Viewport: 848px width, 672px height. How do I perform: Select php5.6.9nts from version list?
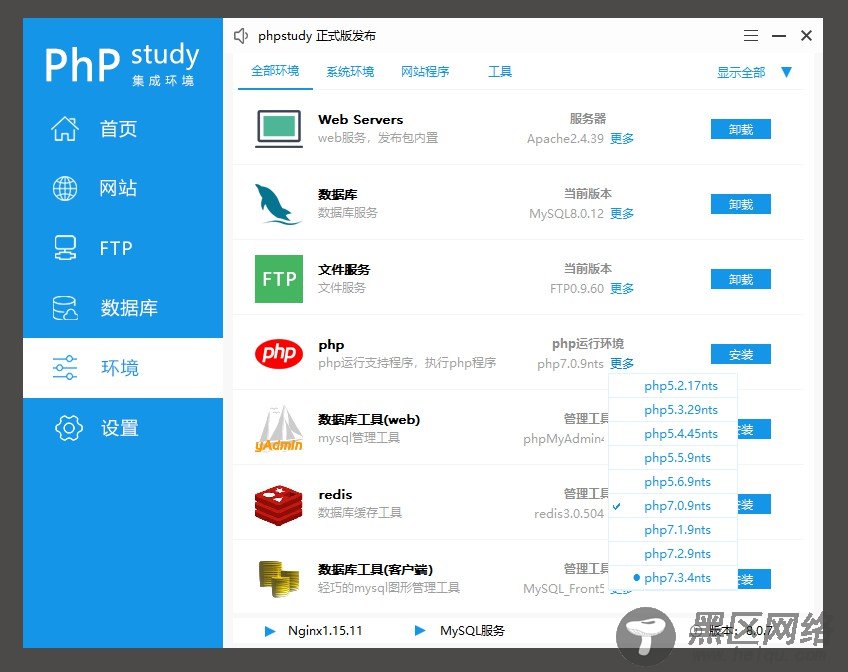[x=673, y=482]
